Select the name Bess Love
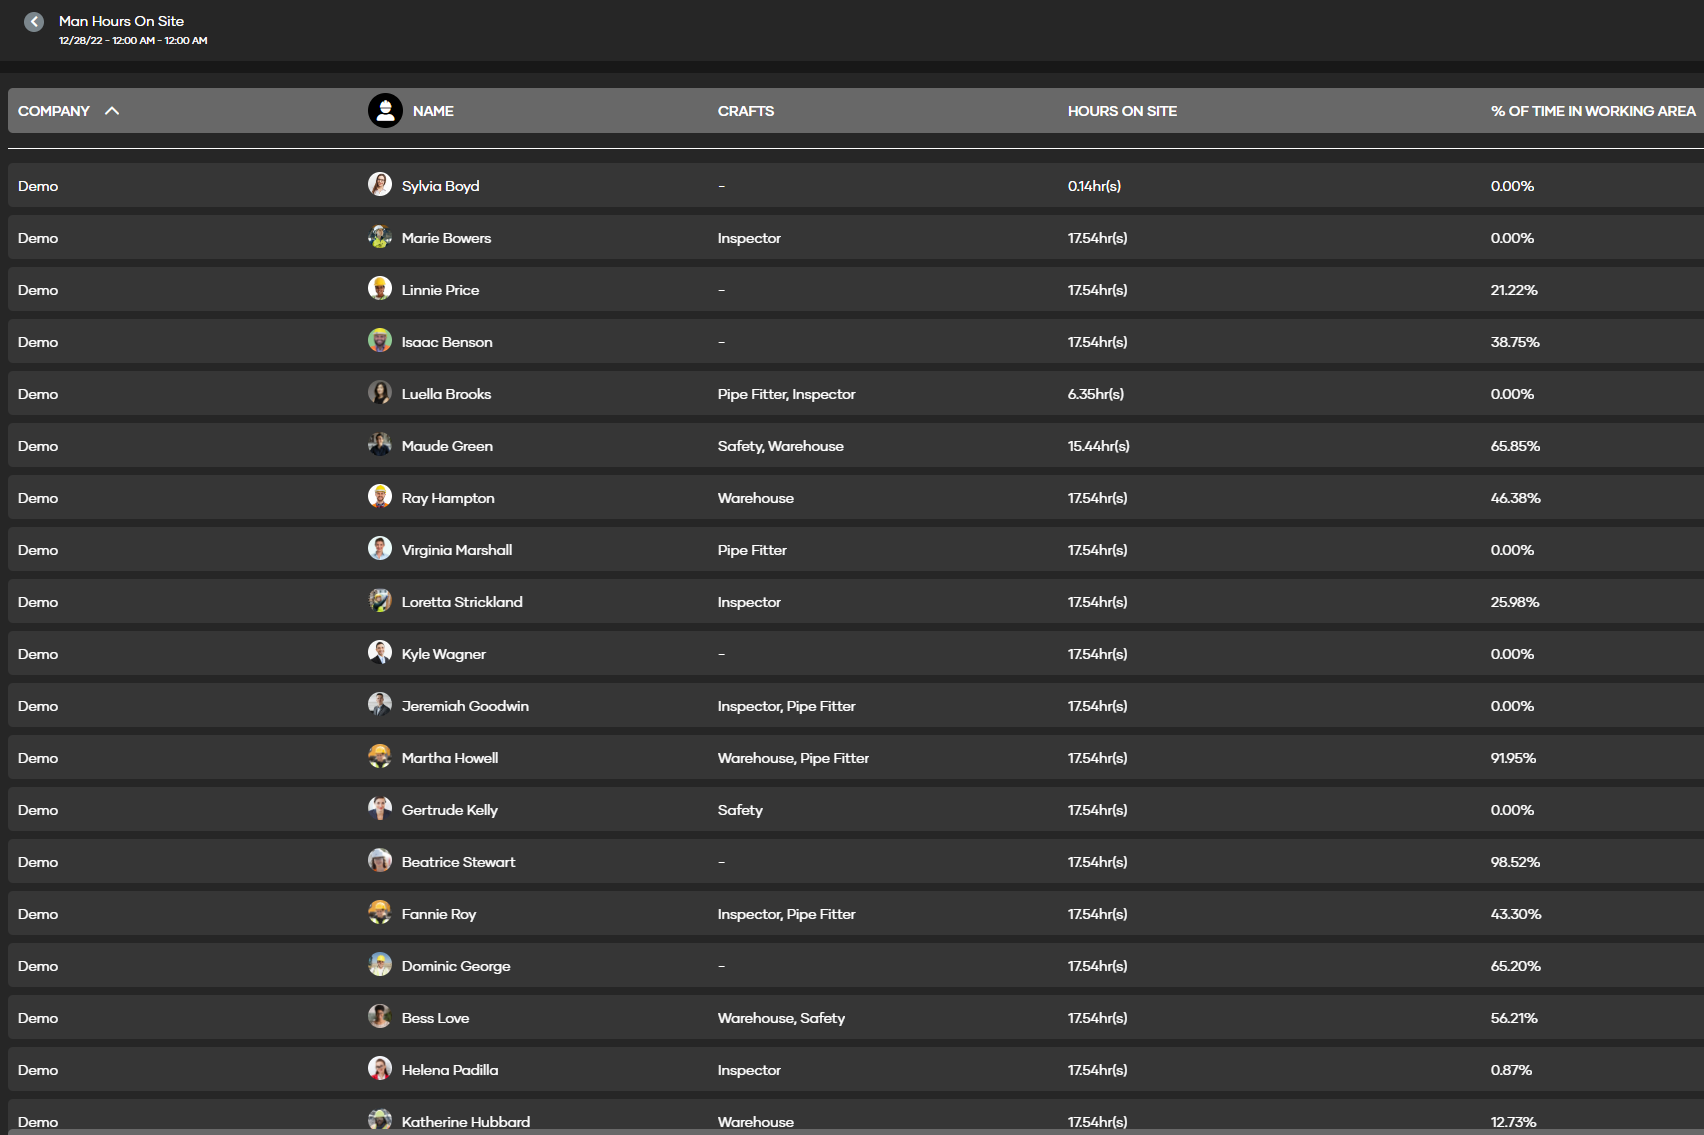This screenshot has height=1135, width=1704. (x=435, y=1018)
